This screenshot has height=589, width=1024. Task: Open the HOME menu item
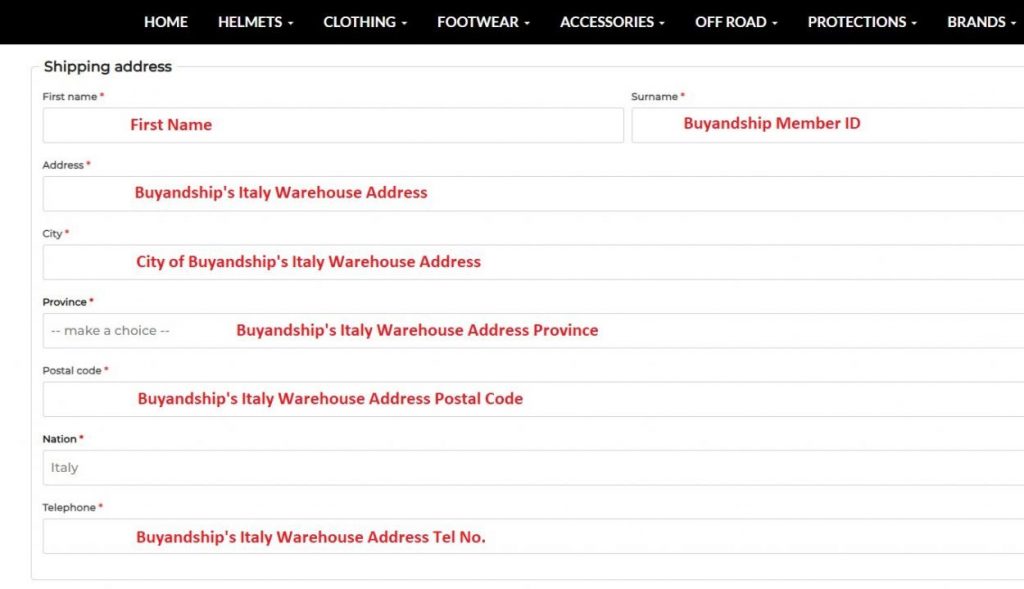click(x=166, y=22)
